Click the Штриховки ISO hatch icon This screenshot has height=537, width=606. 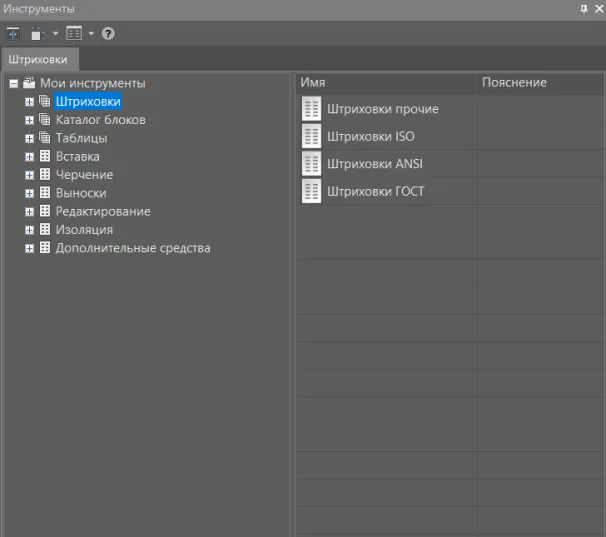[x=311, y=136]
